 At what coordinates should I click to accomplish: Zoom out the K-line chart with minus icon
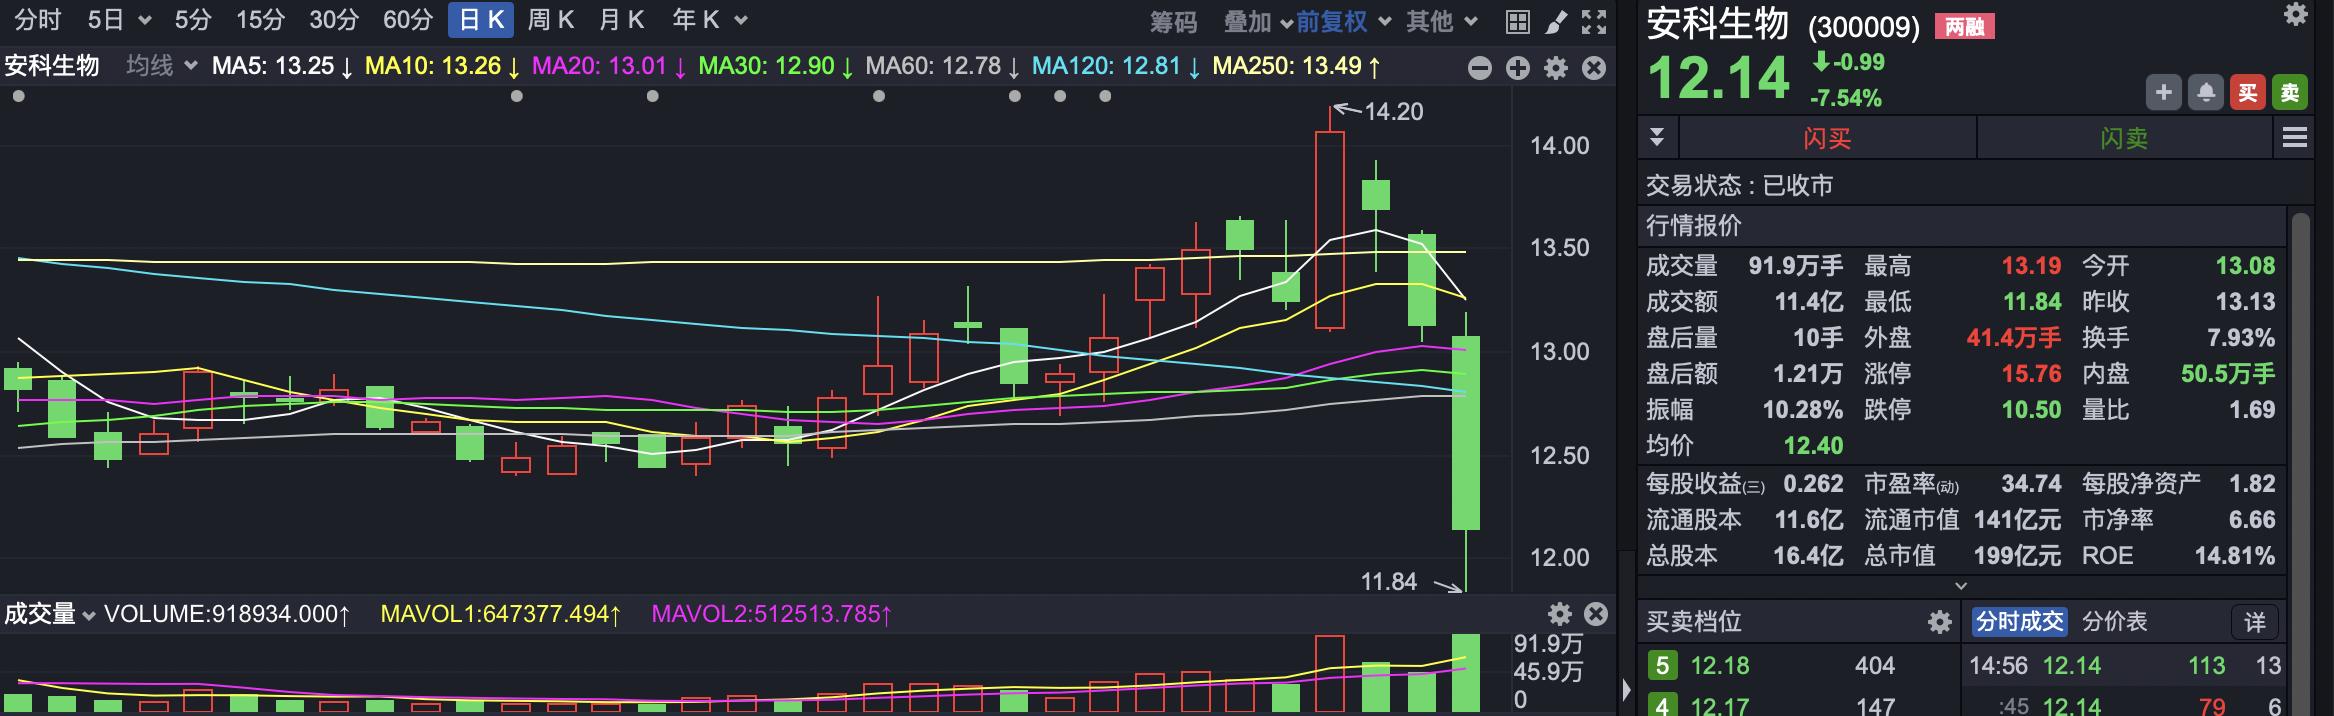tap(1480, 68)
